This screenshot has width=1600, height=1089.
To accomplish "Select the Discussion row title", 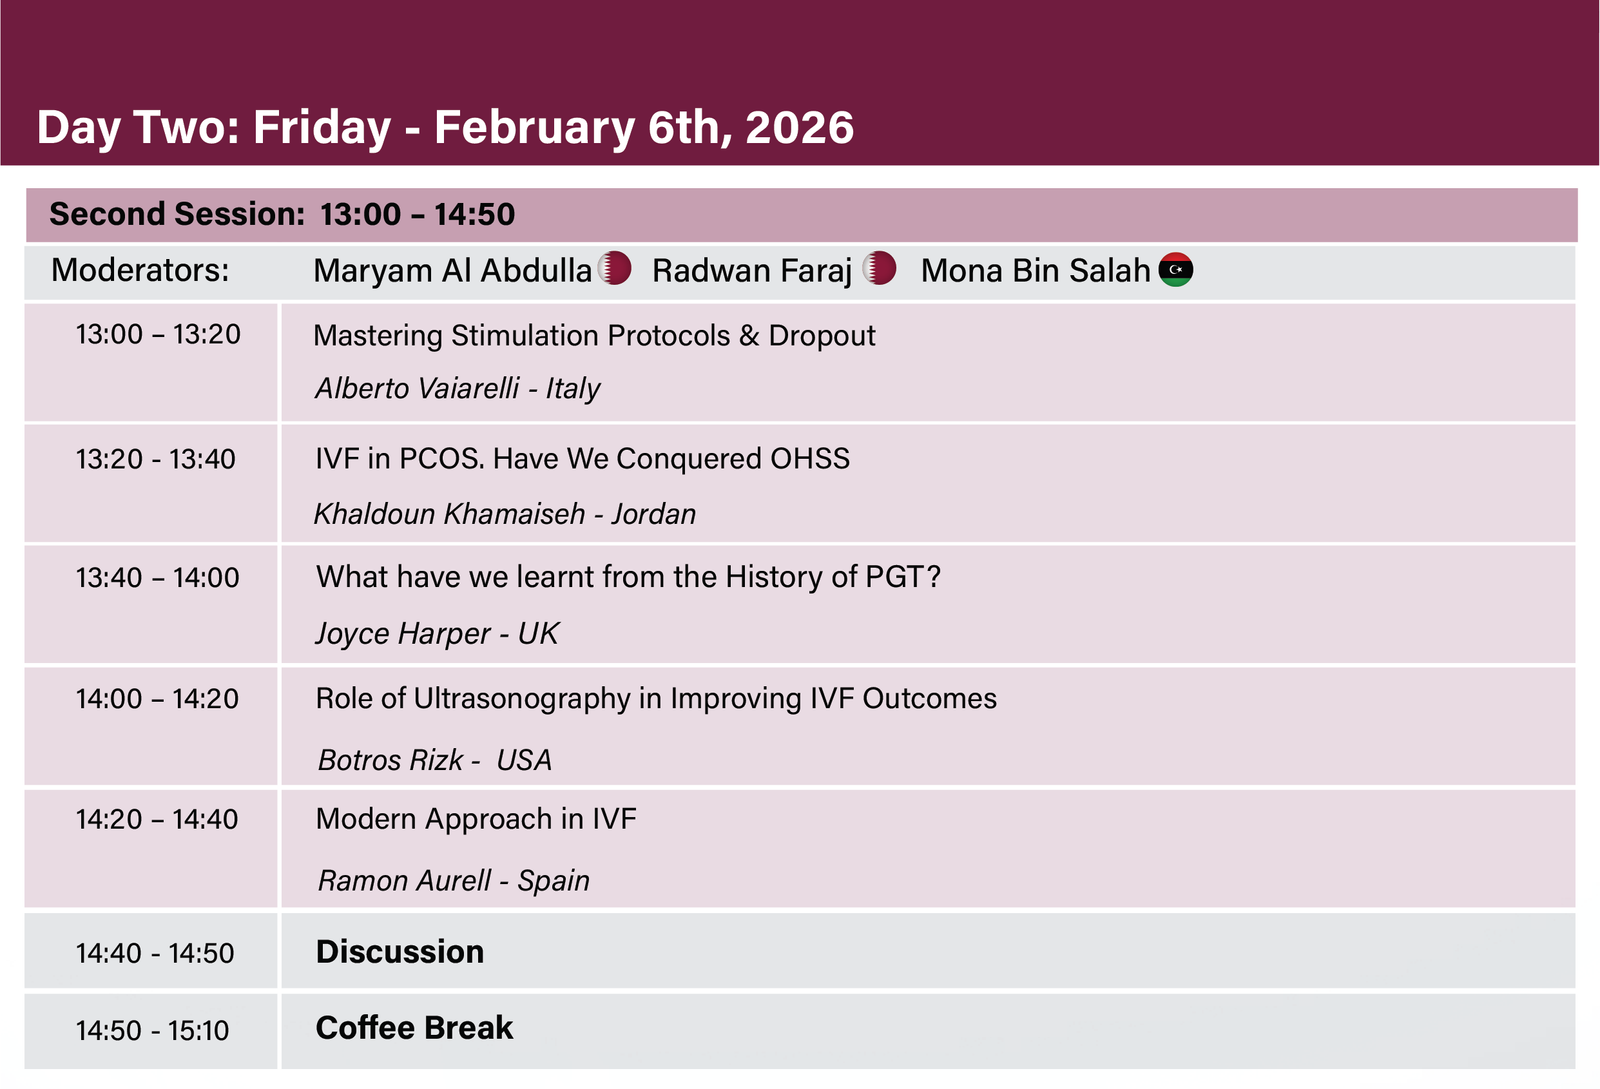I will click(x=400, y=952).
